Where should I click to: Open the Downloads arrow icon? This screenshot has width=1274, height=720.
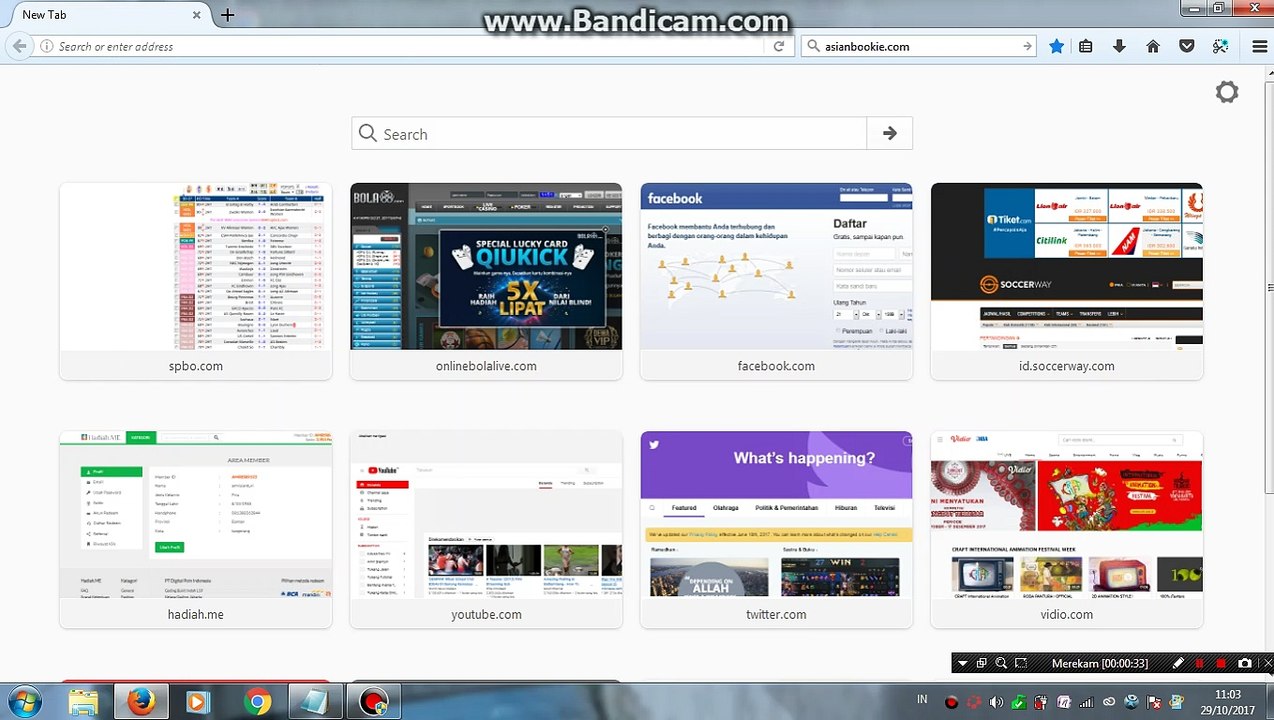(x=1119, y=46)
